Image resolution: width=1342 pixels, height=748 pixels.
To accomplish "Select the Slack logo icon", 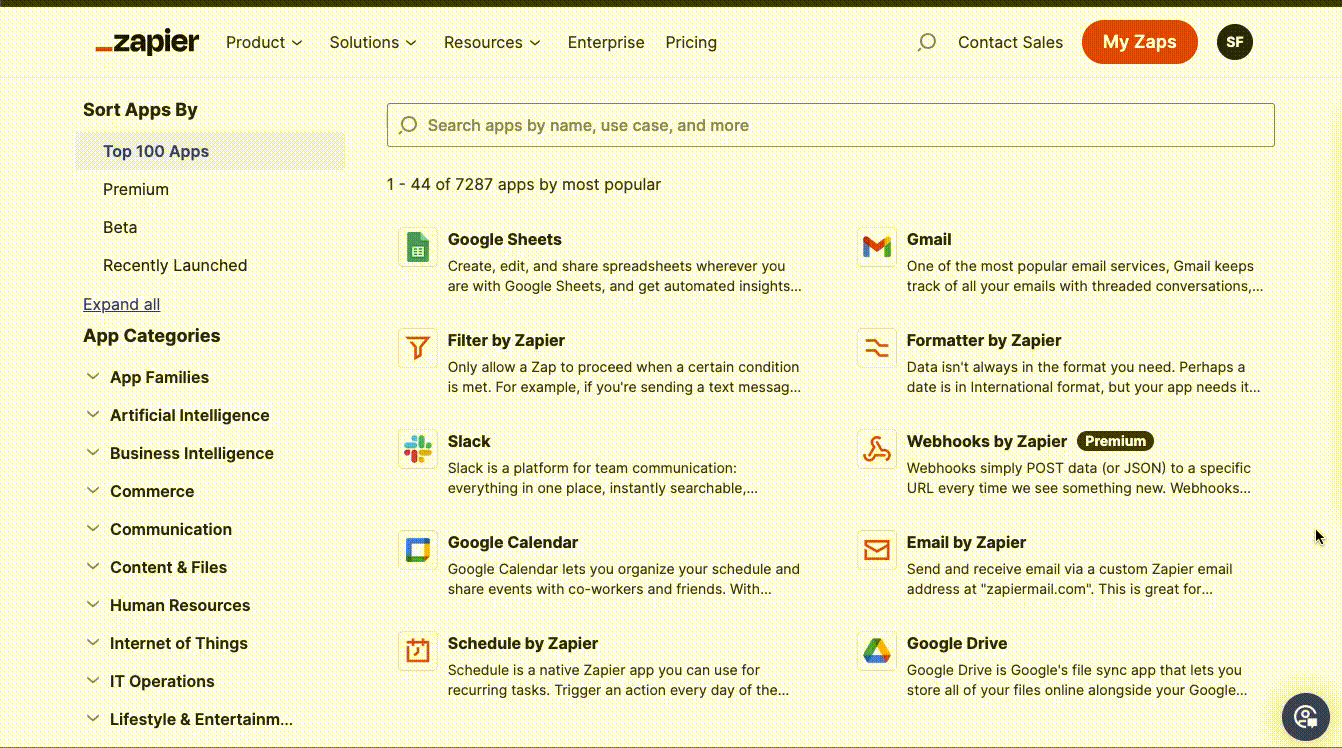I will (x=417, y=449).
